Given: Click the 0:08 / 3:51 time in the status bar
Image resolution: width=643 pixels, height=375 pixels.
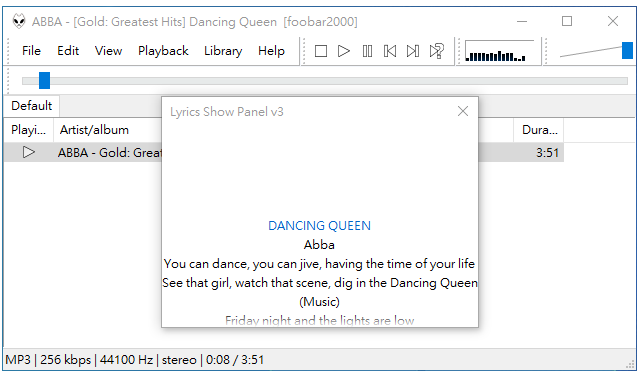Looking at the screenshot, I should coord(235,360).
